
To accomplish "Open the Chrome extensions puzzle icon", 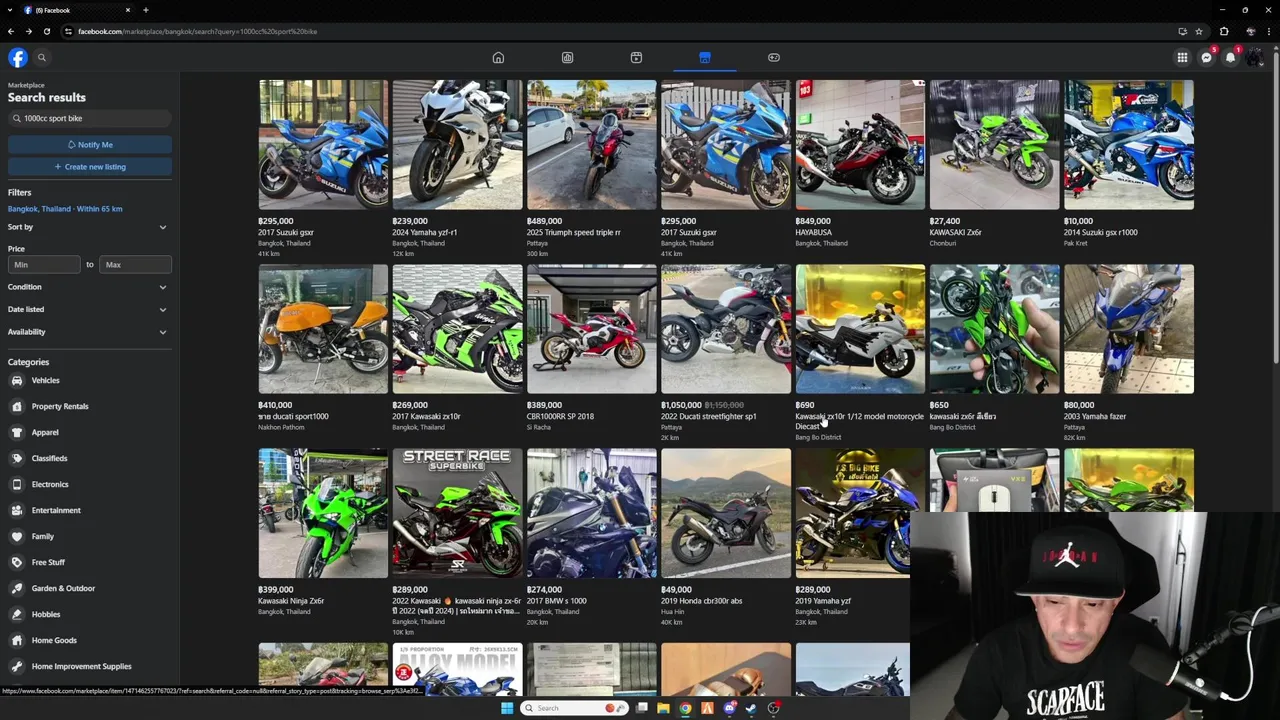I will point(1224,31).
